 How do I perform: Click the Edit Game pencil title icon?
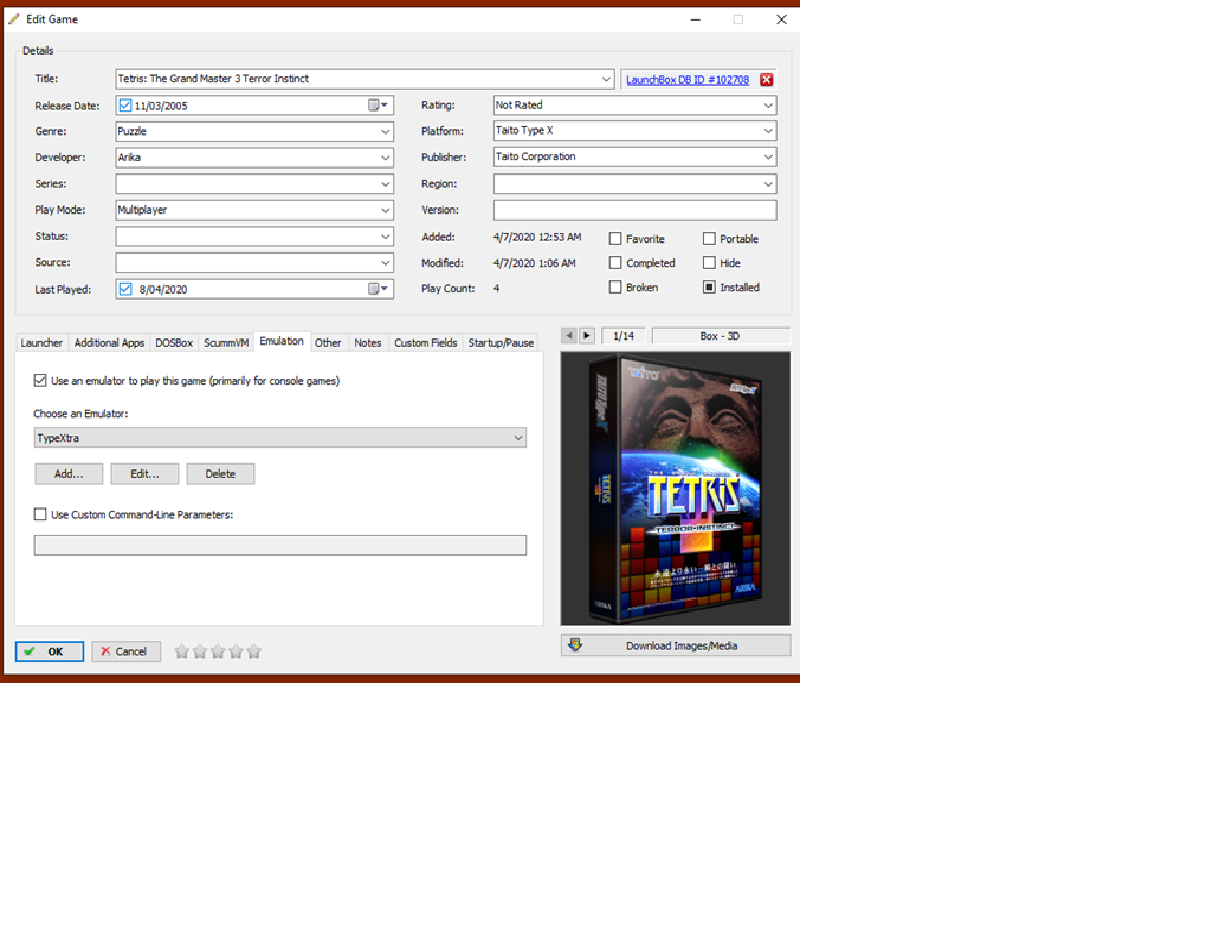click(x=13, y=19)
